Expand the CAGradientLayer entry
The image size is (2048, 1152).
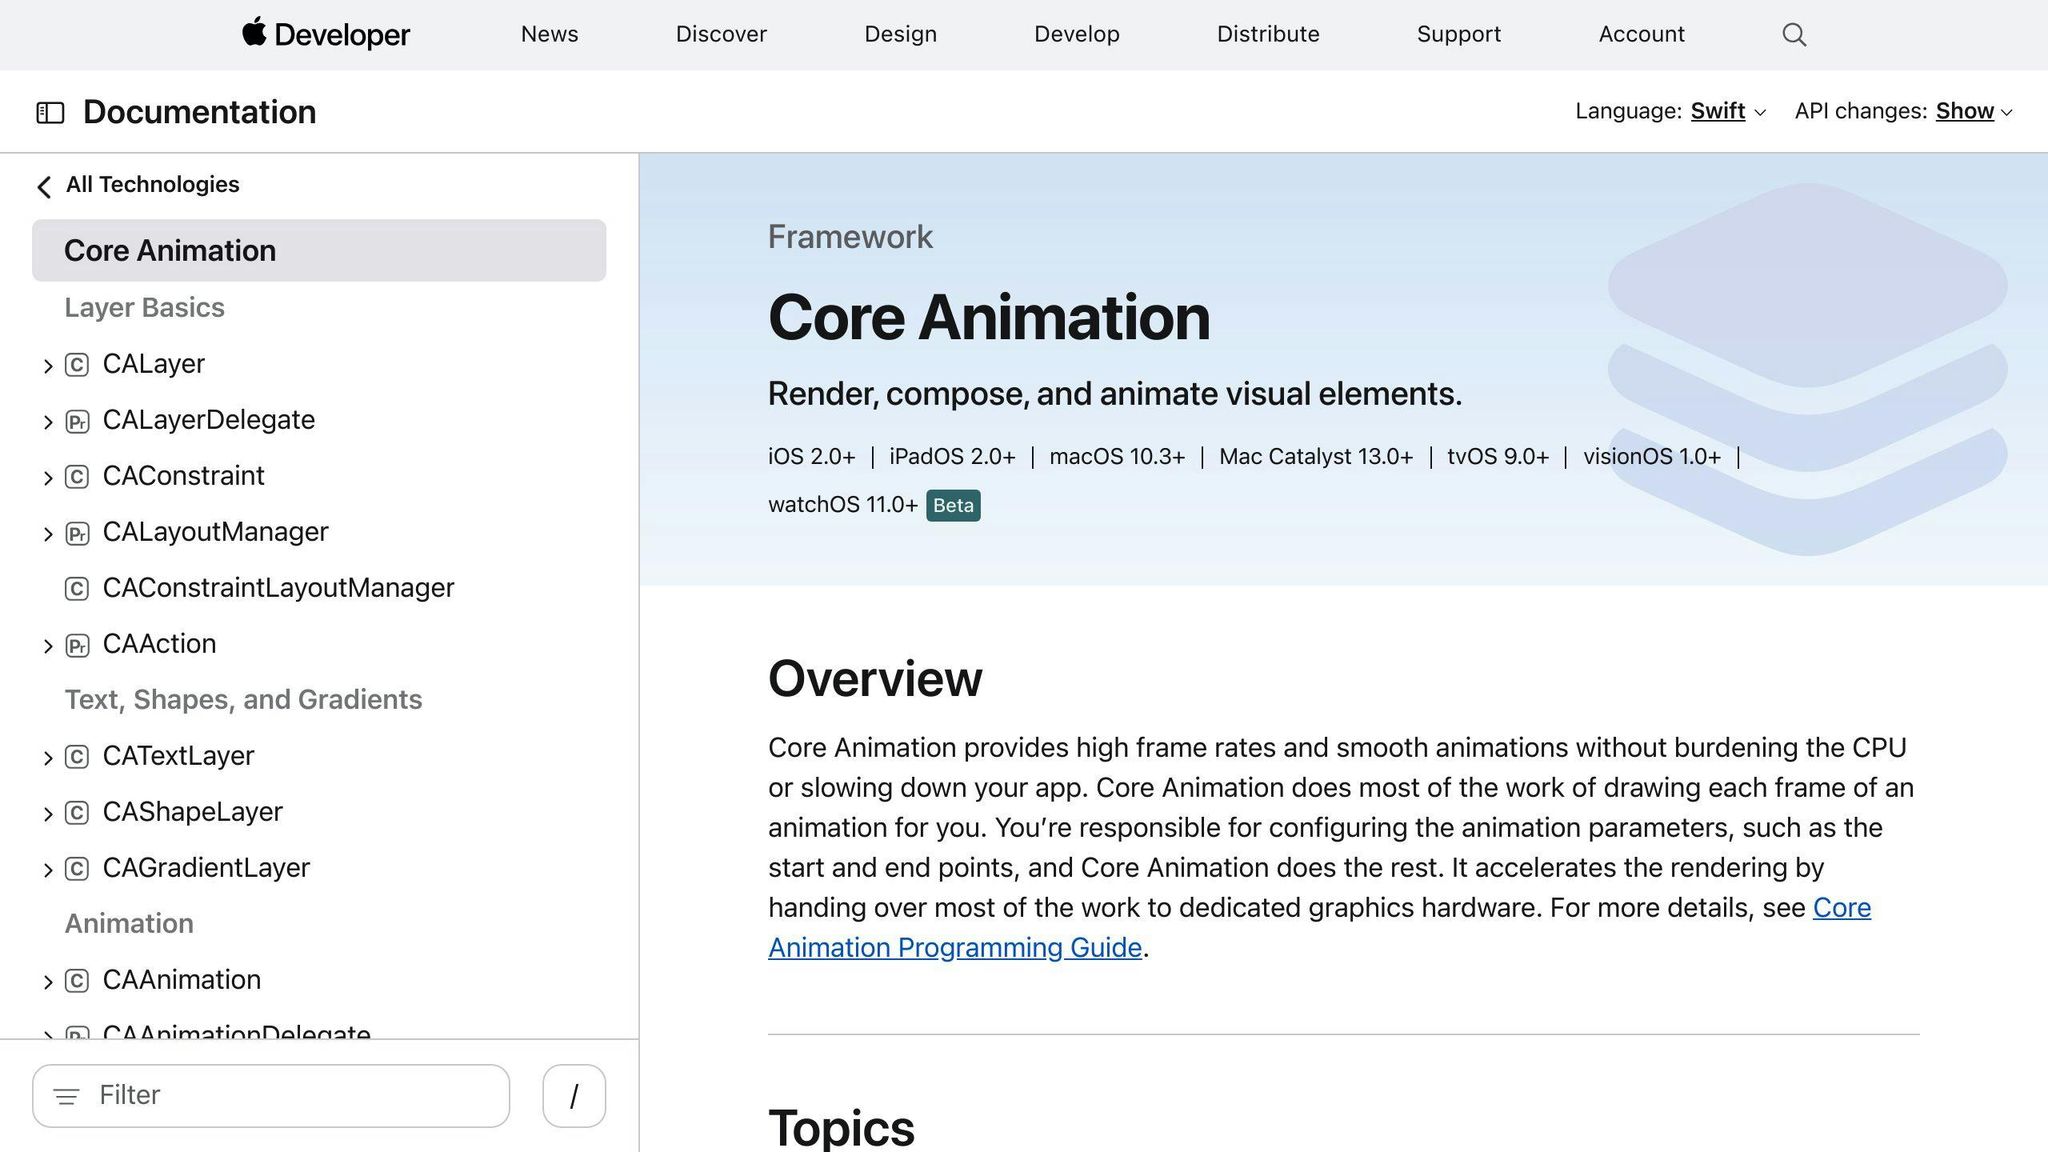48,869
